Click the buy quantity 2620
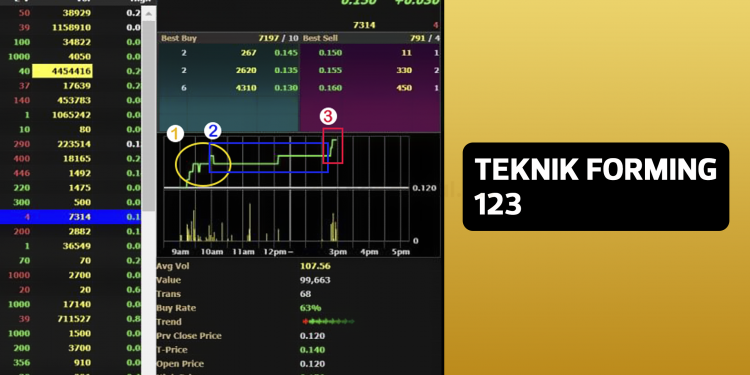750x375 pixels. pos(247,70)
